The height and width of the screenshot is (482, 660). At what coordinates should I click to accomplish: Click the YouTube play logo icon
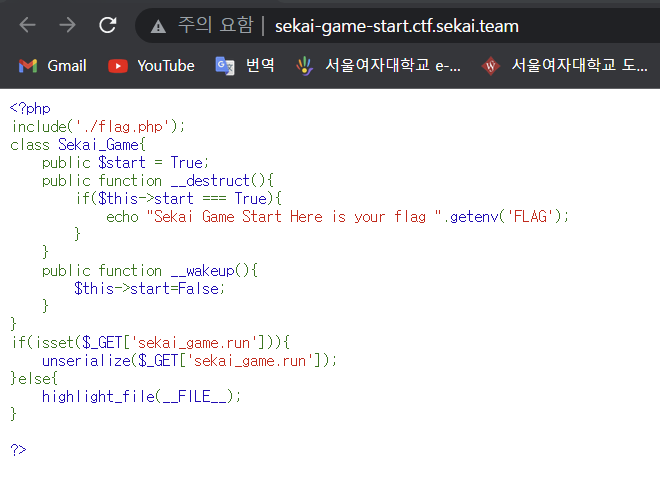pyautogui.click(x=118, y=66)
